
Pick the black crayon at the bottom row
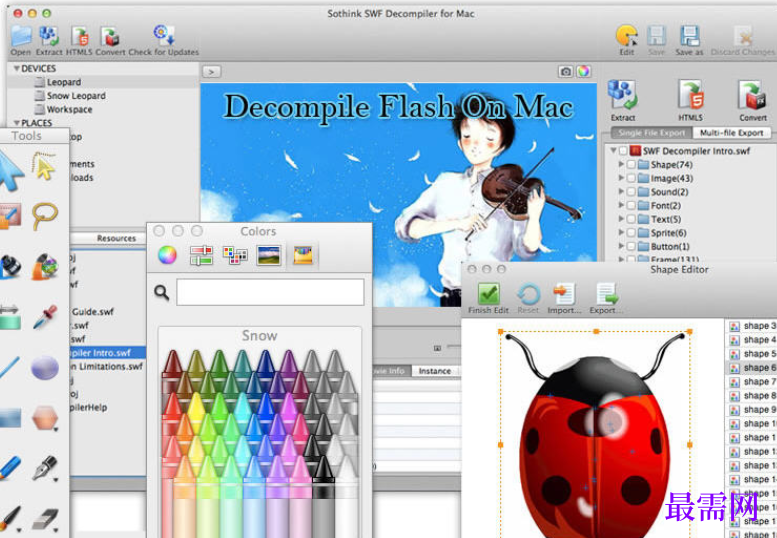tap(324, 495)
